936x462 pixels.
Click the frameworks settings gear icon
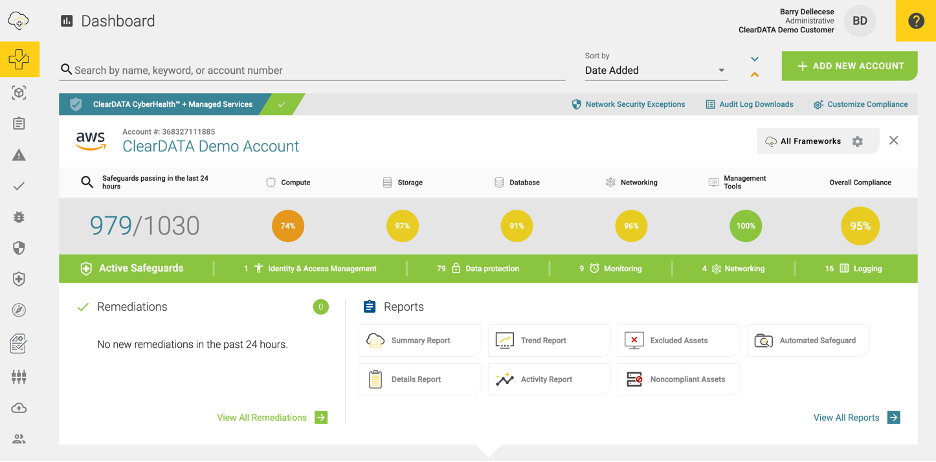857,141
